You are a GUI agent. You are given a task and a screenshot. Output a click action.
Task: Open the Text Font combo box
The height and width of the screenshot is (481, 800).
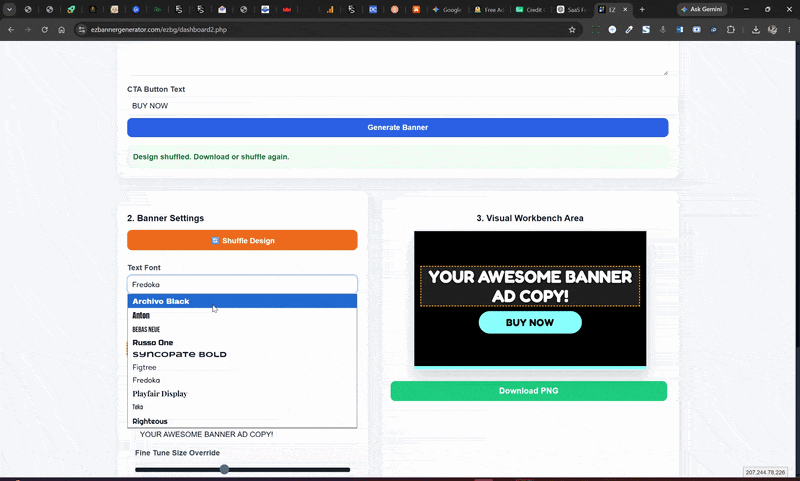click(242, 284)
